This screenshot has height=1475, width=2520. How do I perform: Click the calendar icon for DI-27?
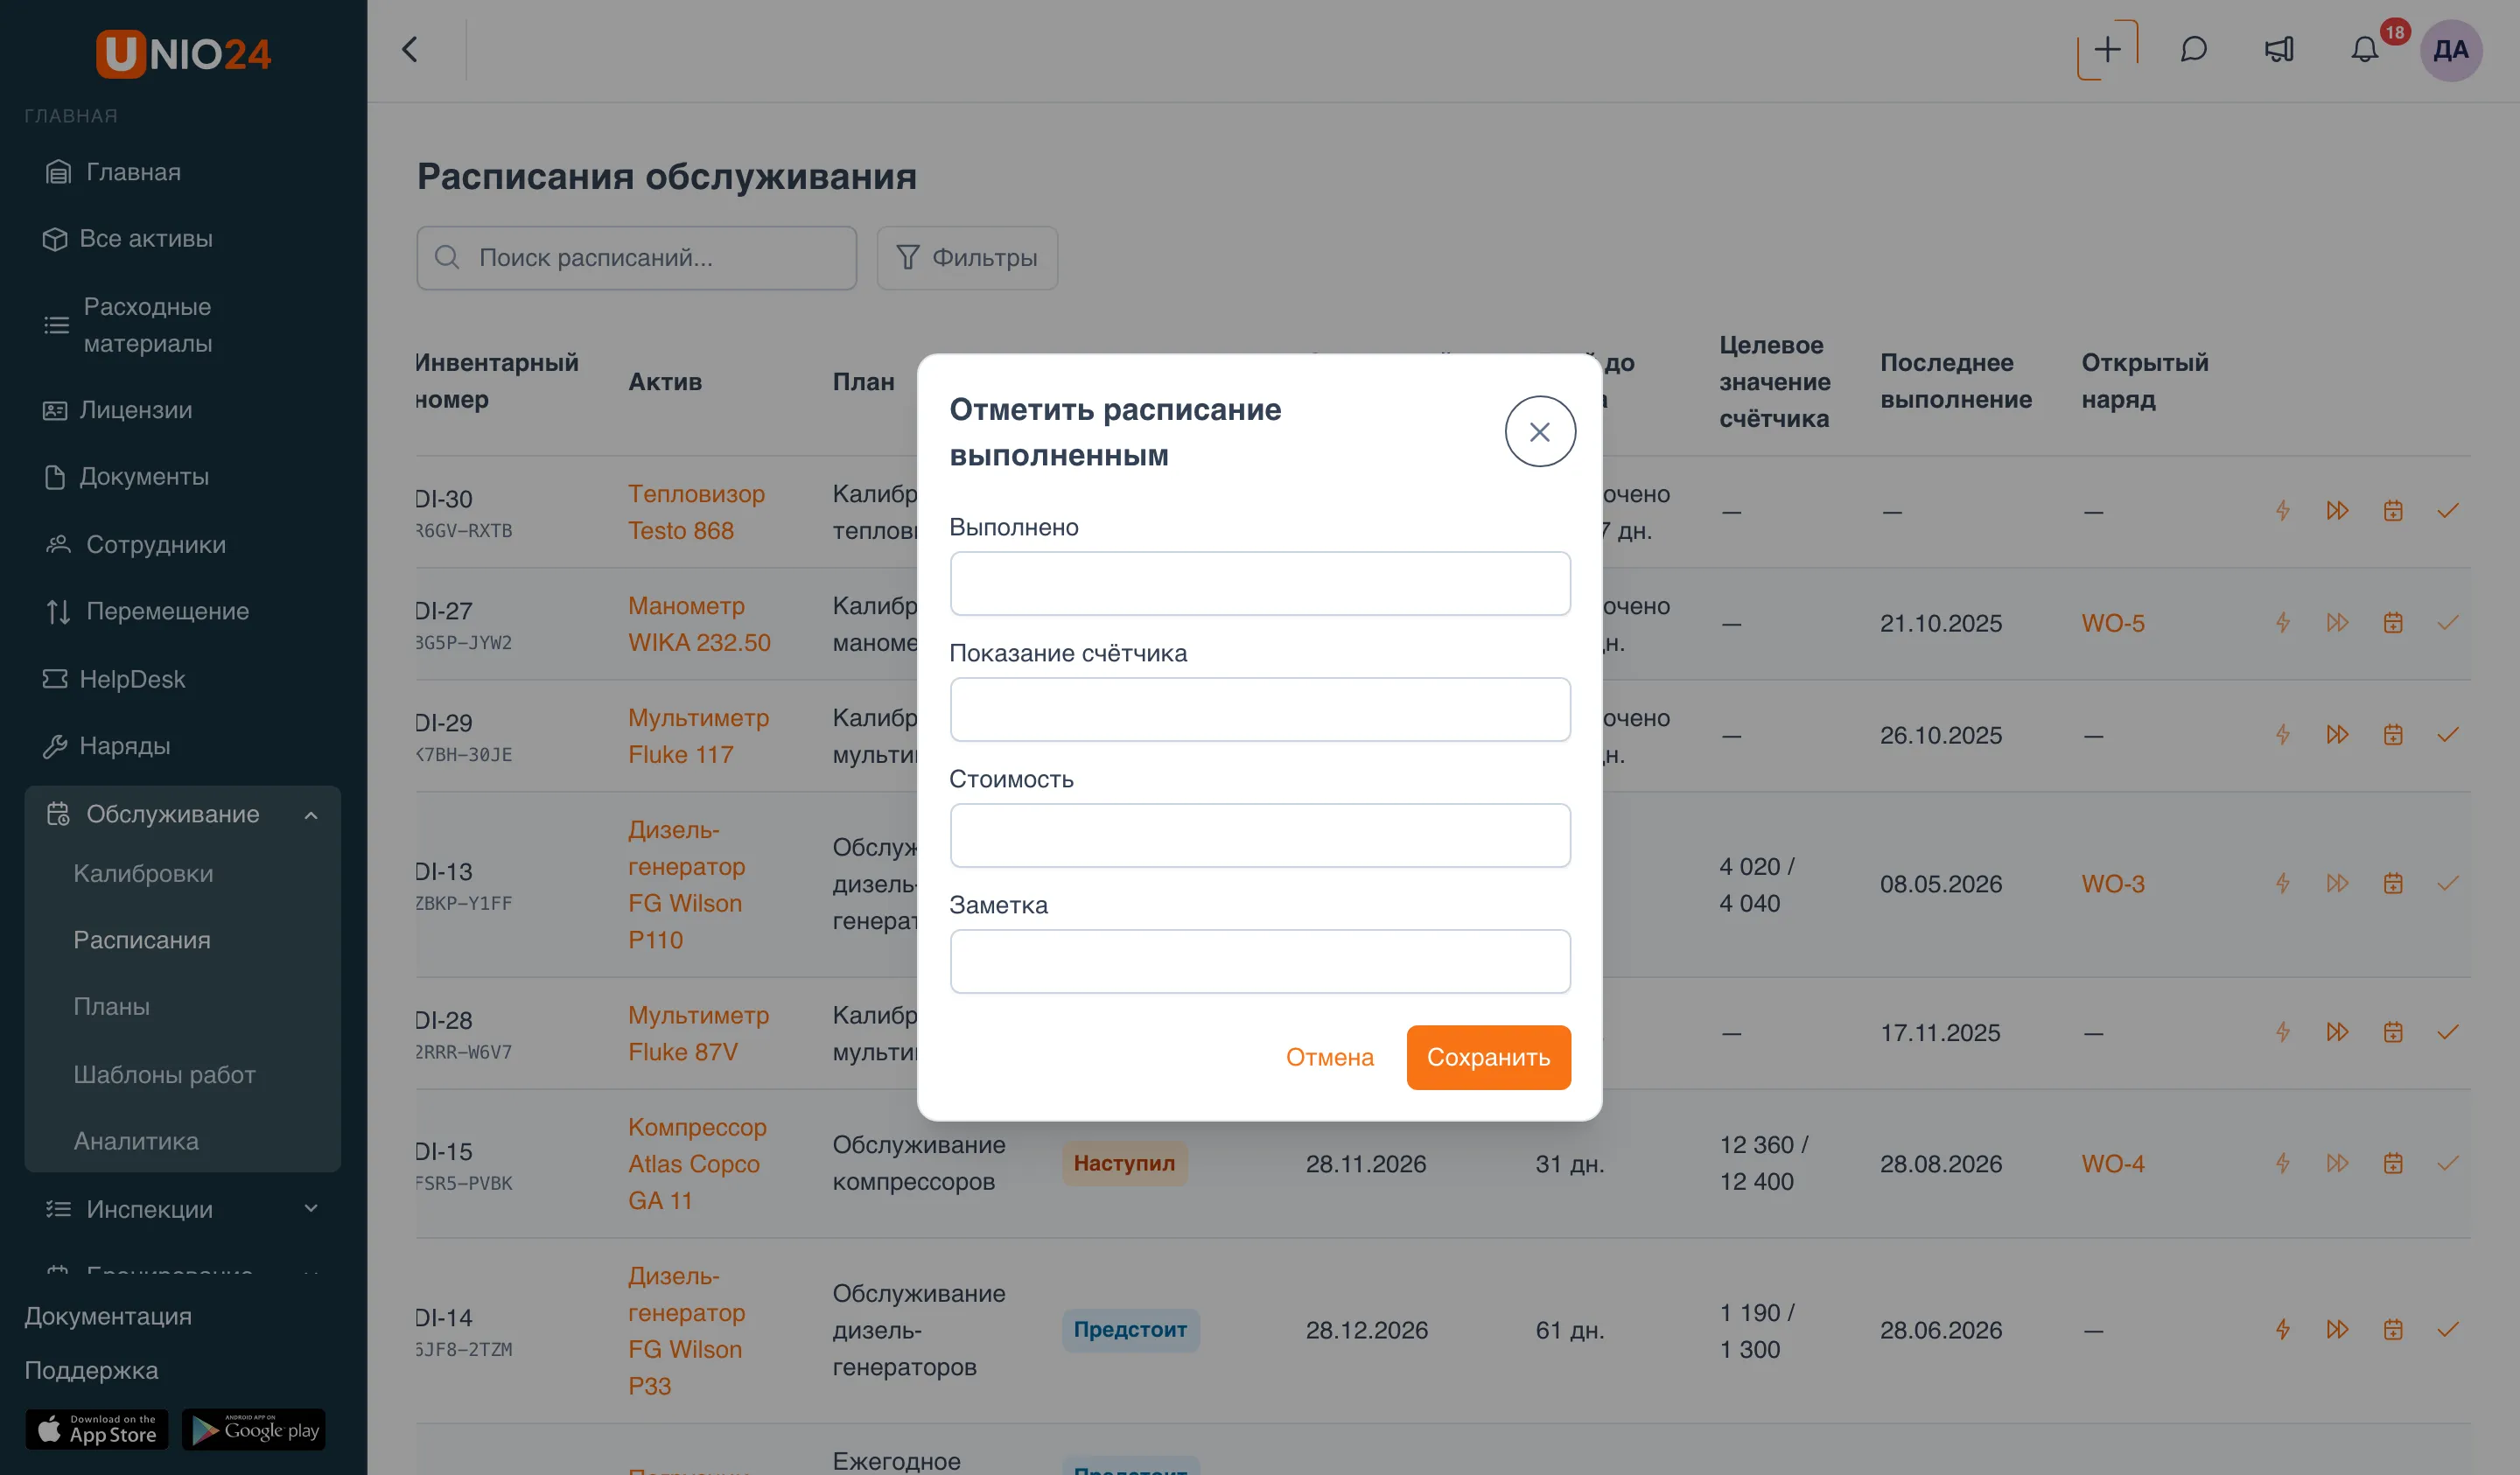click(x=2392, y=623)
